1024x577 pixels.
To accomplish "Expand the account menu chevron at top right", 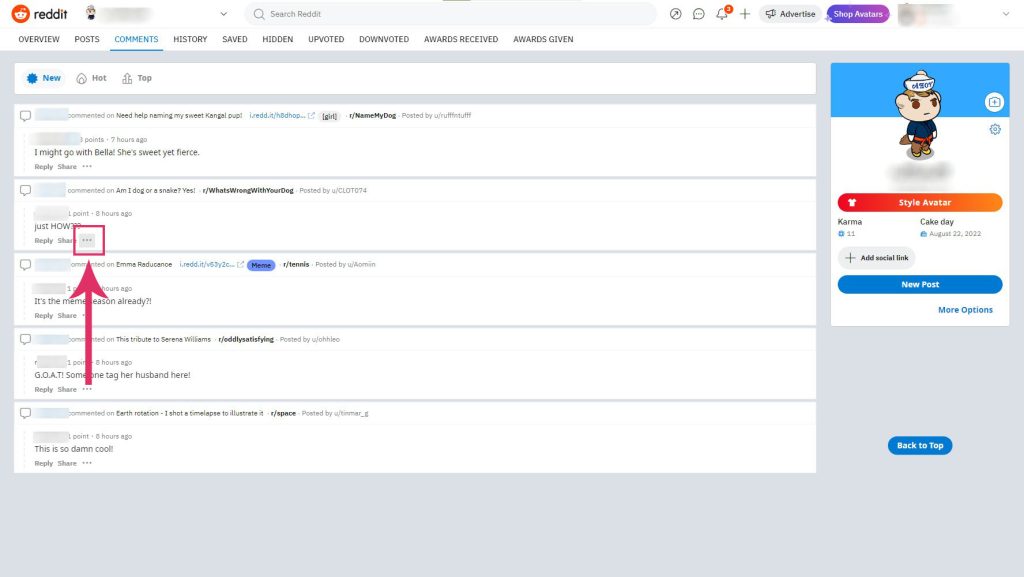I will pos(1006,14).
